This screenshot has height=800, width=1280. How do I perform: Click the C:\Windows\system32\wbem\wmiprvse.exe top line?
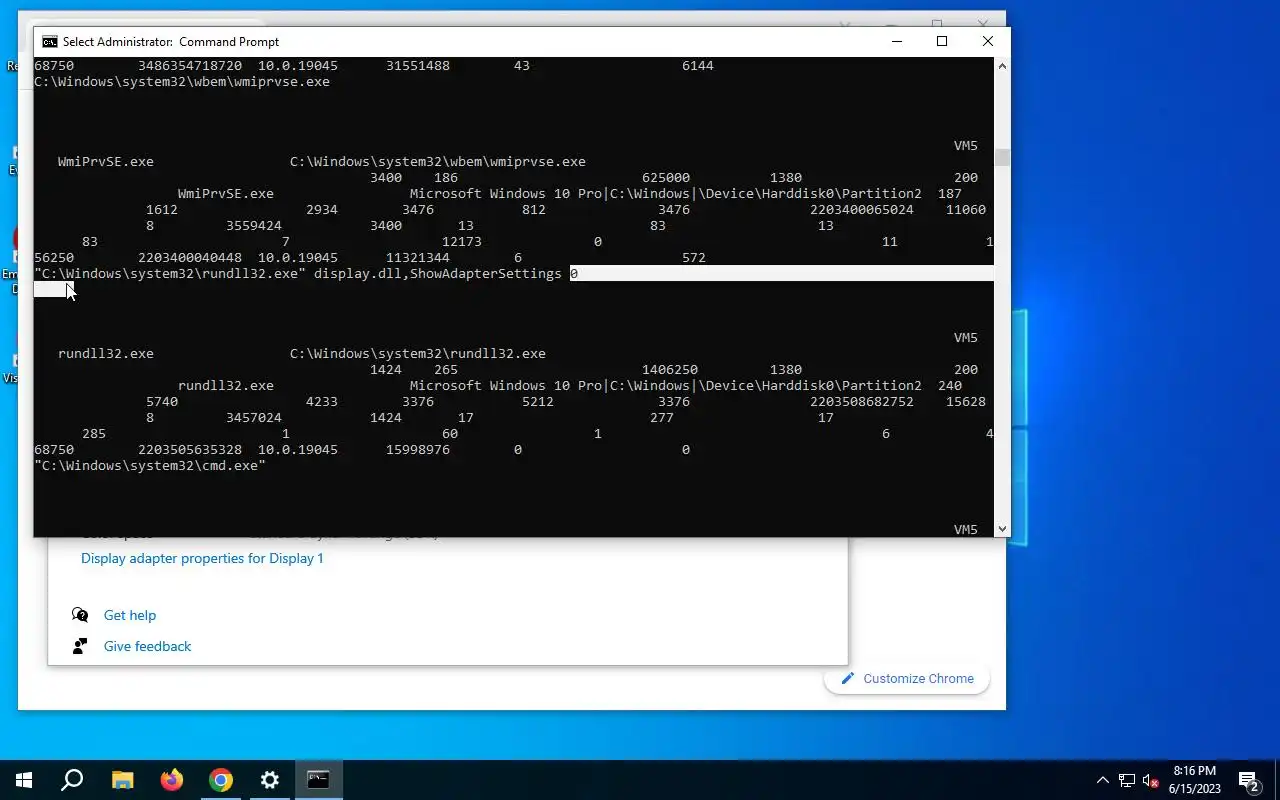click(182, 81)
